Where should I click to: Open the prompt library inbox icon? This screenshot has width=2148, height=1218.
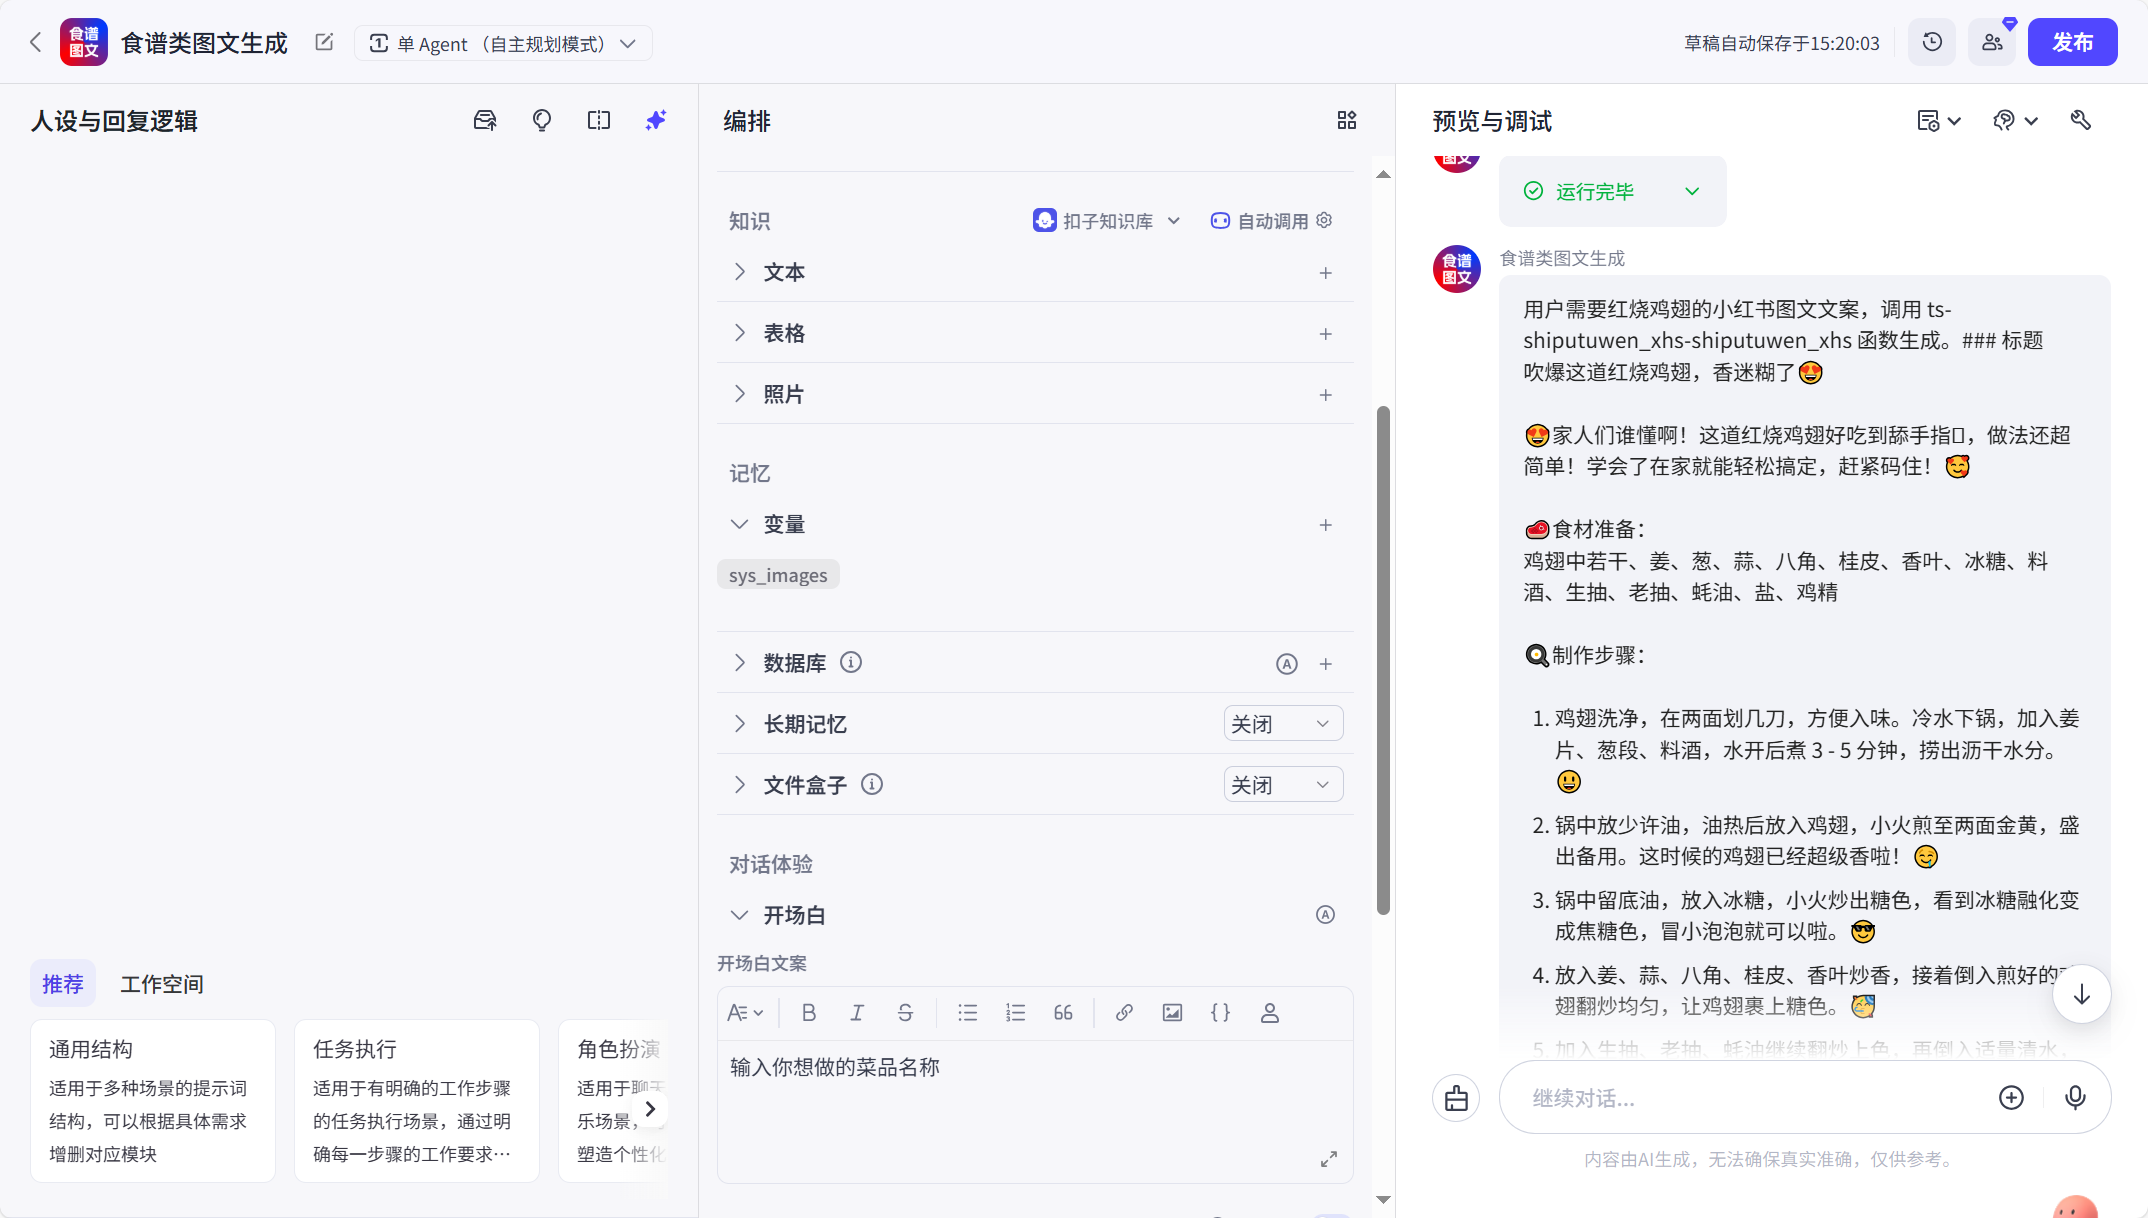pos(484,120)
